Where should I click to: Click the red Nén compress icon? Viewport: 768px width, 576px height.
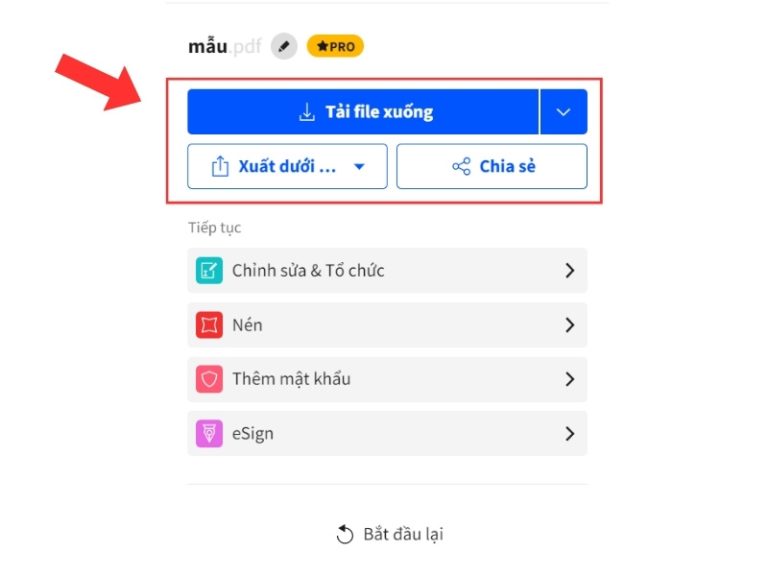click(x=209, y=325)
